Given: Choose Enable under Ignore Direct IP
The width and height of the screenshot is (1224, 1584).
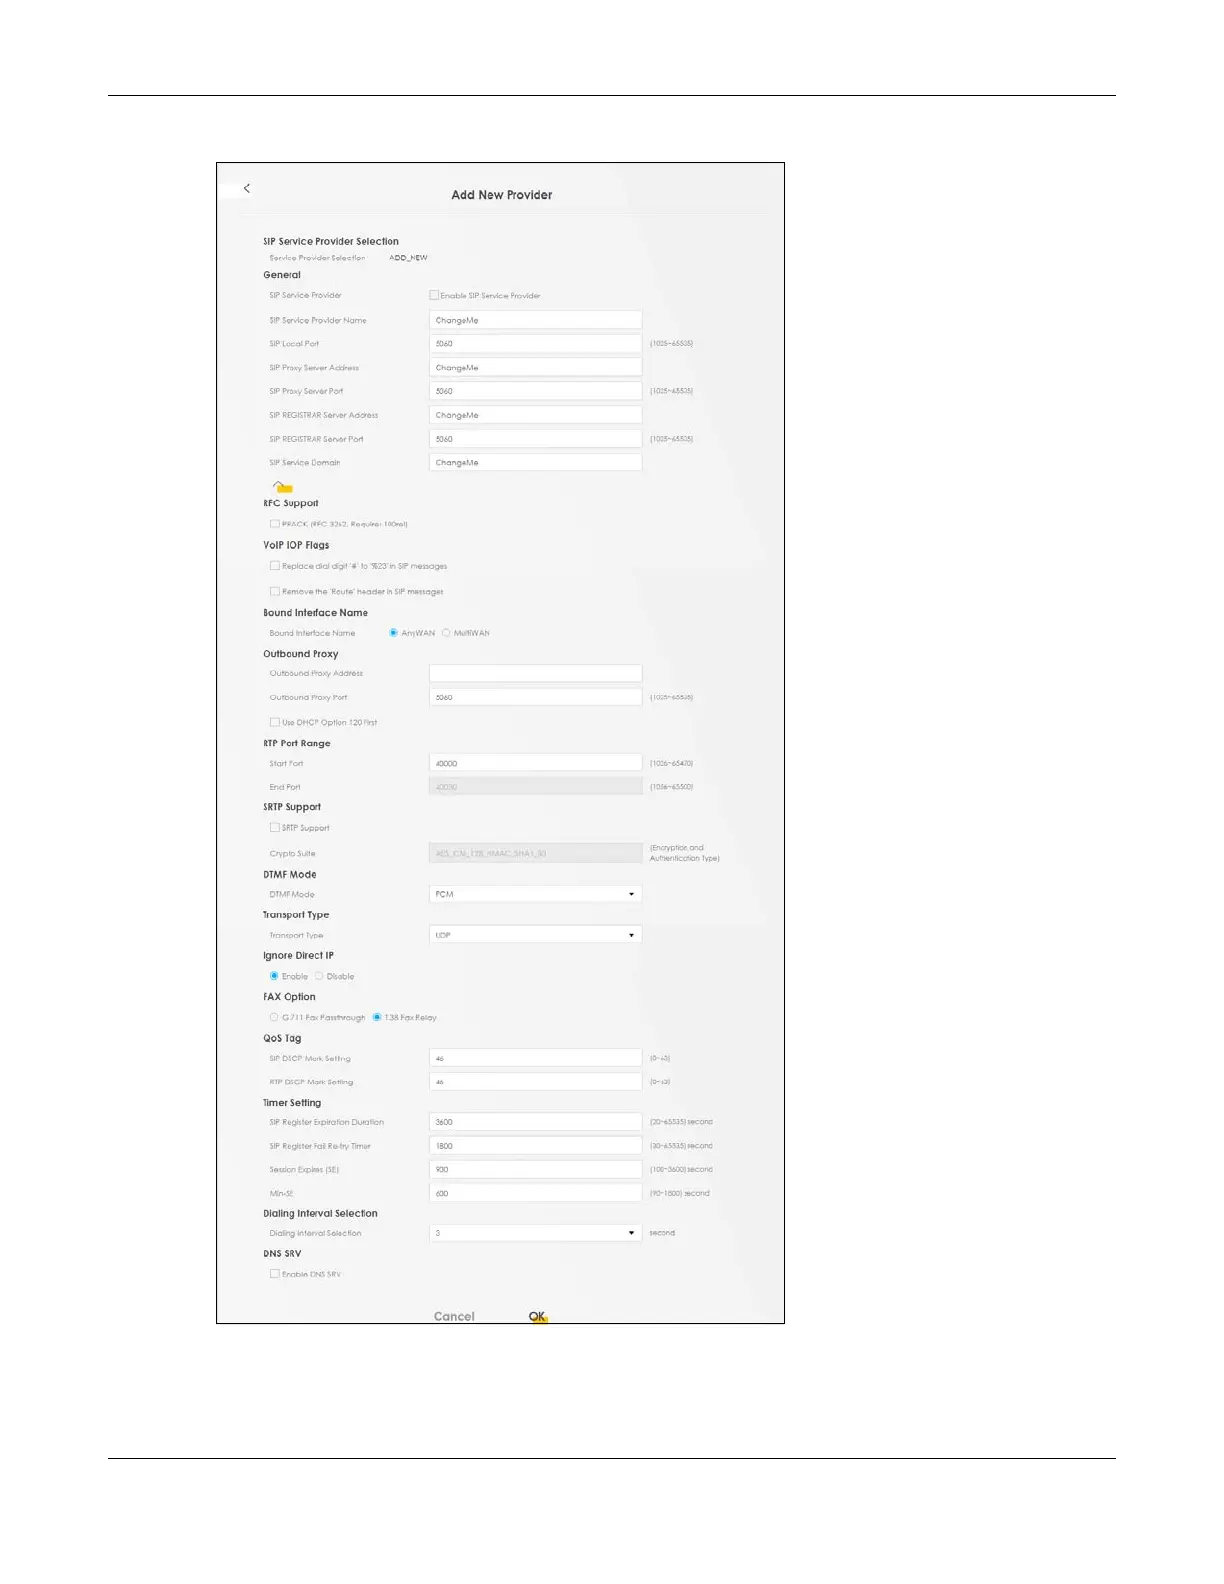Looking at the screenshot, I should pyautogui.click(x=274, y=976).
